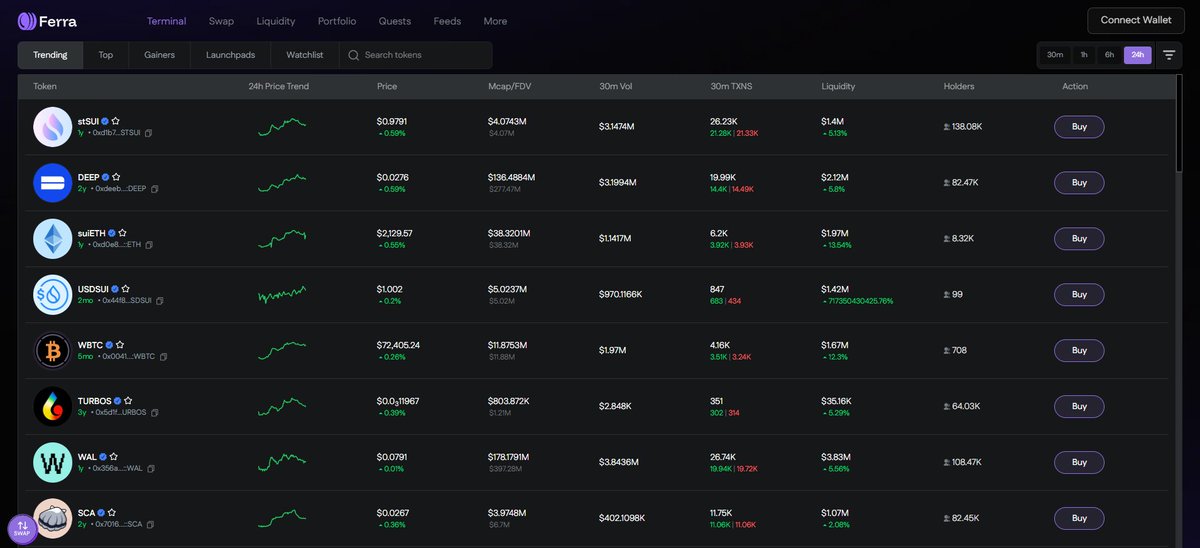Click the 30m Vol column header

click(x=615, y=87)
